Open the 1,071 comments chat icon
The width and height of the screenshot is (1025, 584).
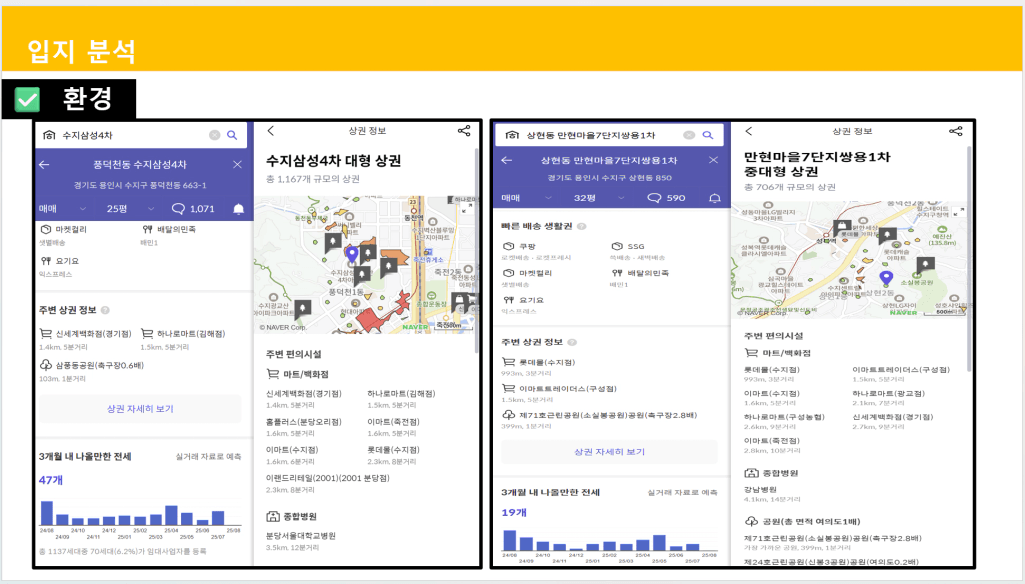[x=178, y=209]
